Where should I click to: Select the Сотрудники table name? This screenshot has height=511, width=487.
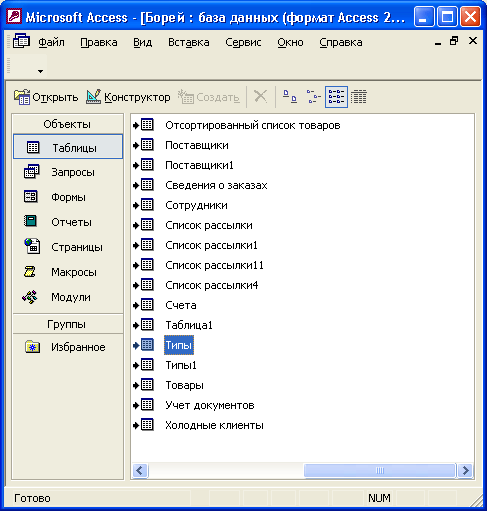coord(196,205)
